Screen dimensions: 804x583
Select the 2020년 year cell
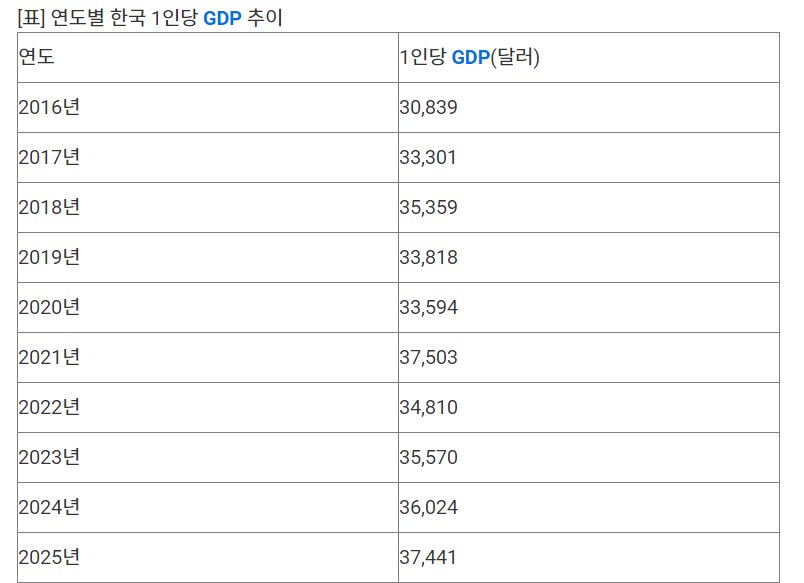(x=208, y=308)
